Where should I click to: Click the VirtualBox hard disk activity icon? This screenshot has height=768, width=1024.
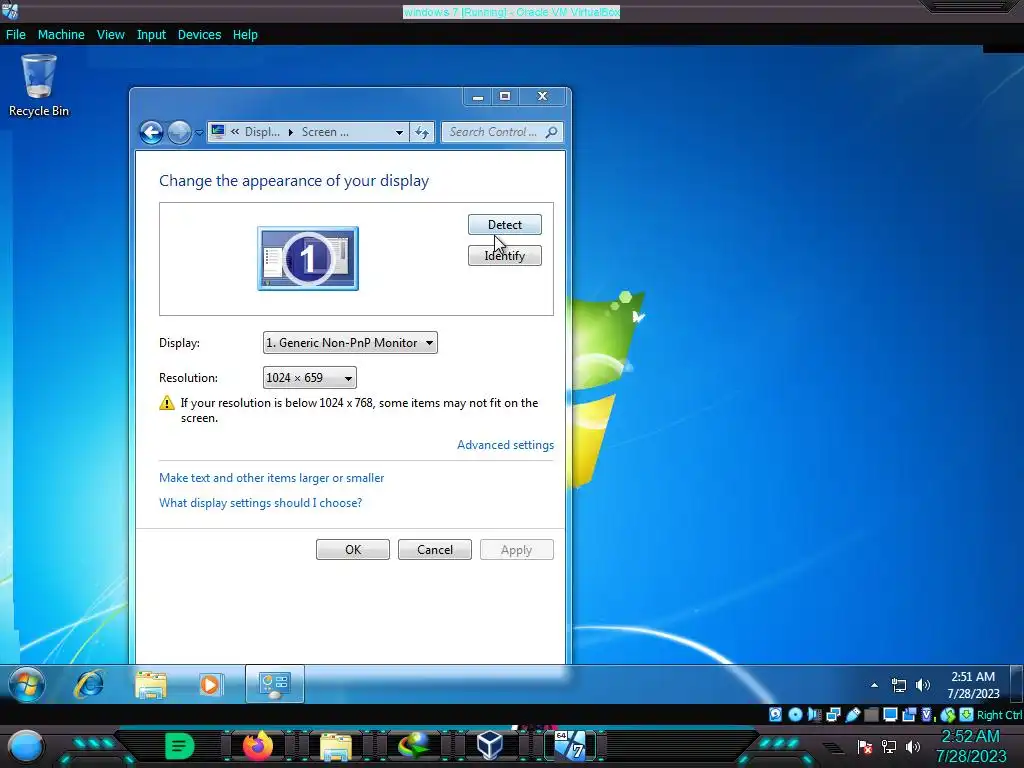(775, 714)
